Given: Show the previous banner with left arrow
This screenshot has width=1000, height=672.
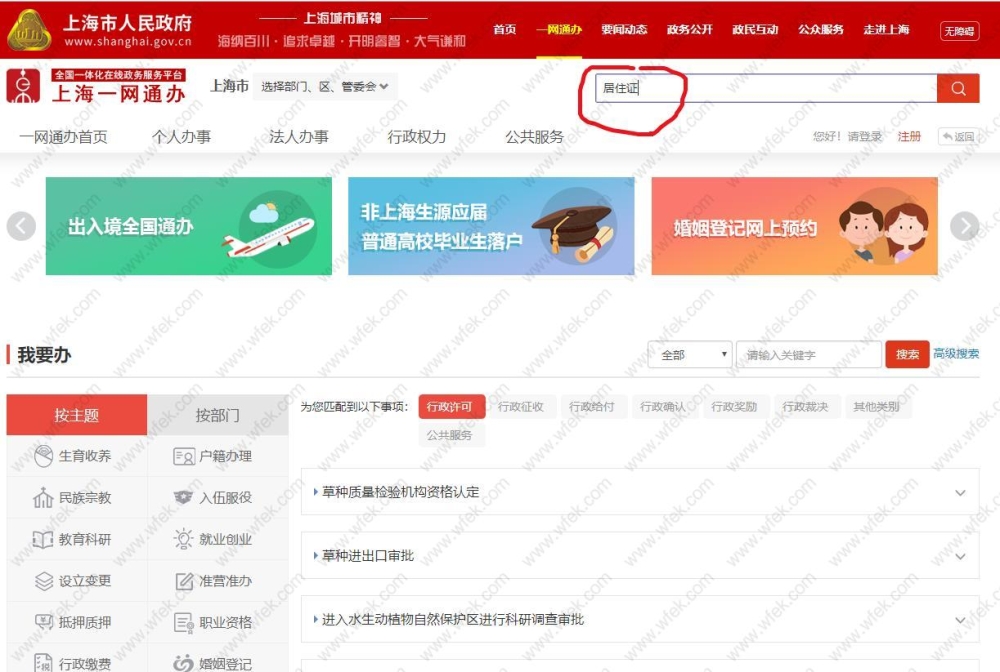Looking at the screenshot, I should pos(21,226).
